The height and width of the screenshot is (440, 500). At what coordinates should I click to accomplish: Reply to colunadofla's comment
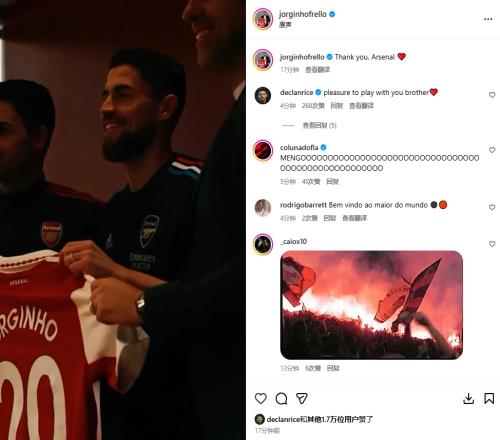[x=332, y=181]
